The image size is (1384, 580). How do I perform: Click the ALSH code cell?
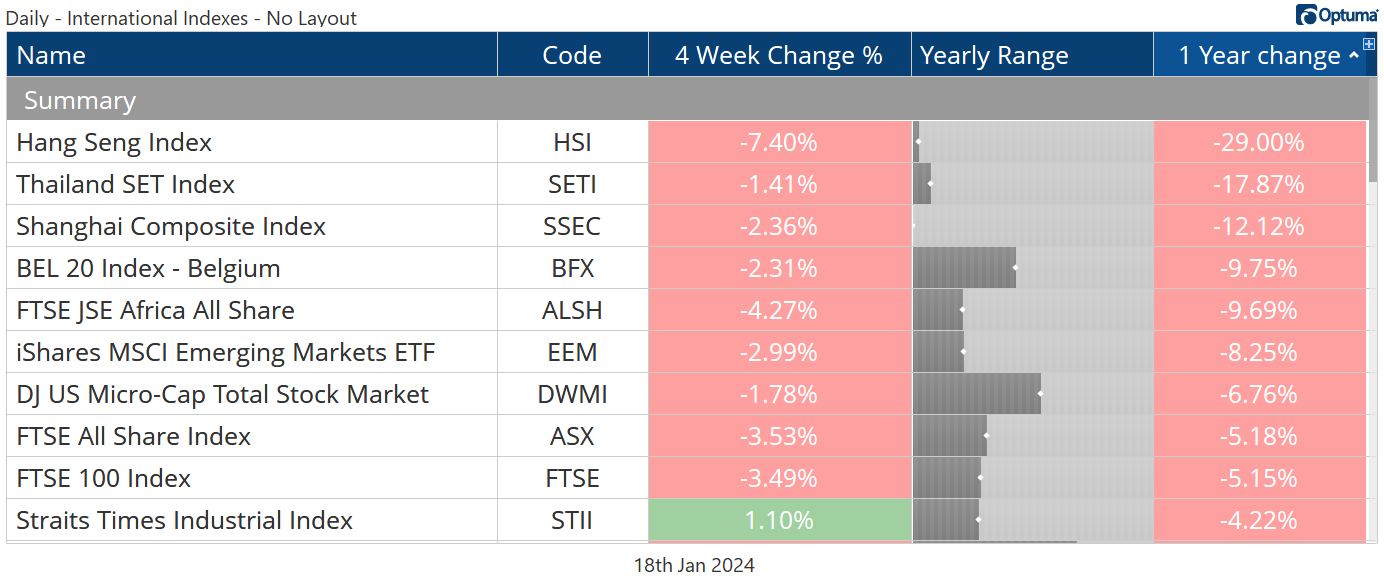click(x=572, y=310)
